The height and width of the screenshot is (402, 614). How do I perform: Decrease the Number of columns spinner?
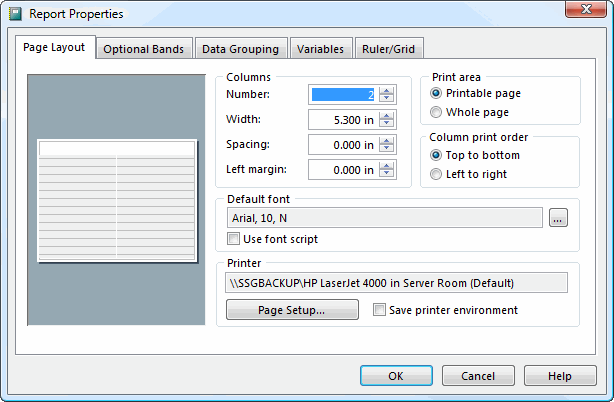pyautogui.click(x=387, y=100)
